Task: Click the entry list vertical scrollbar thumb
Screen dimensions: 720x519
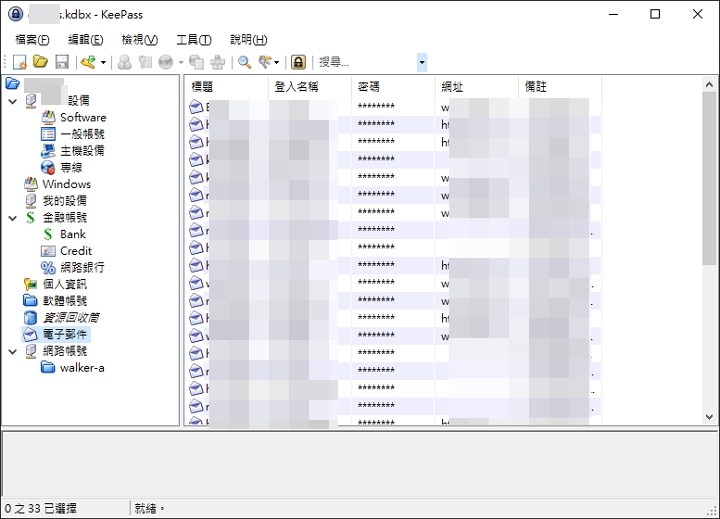Action: click(709, 178)
